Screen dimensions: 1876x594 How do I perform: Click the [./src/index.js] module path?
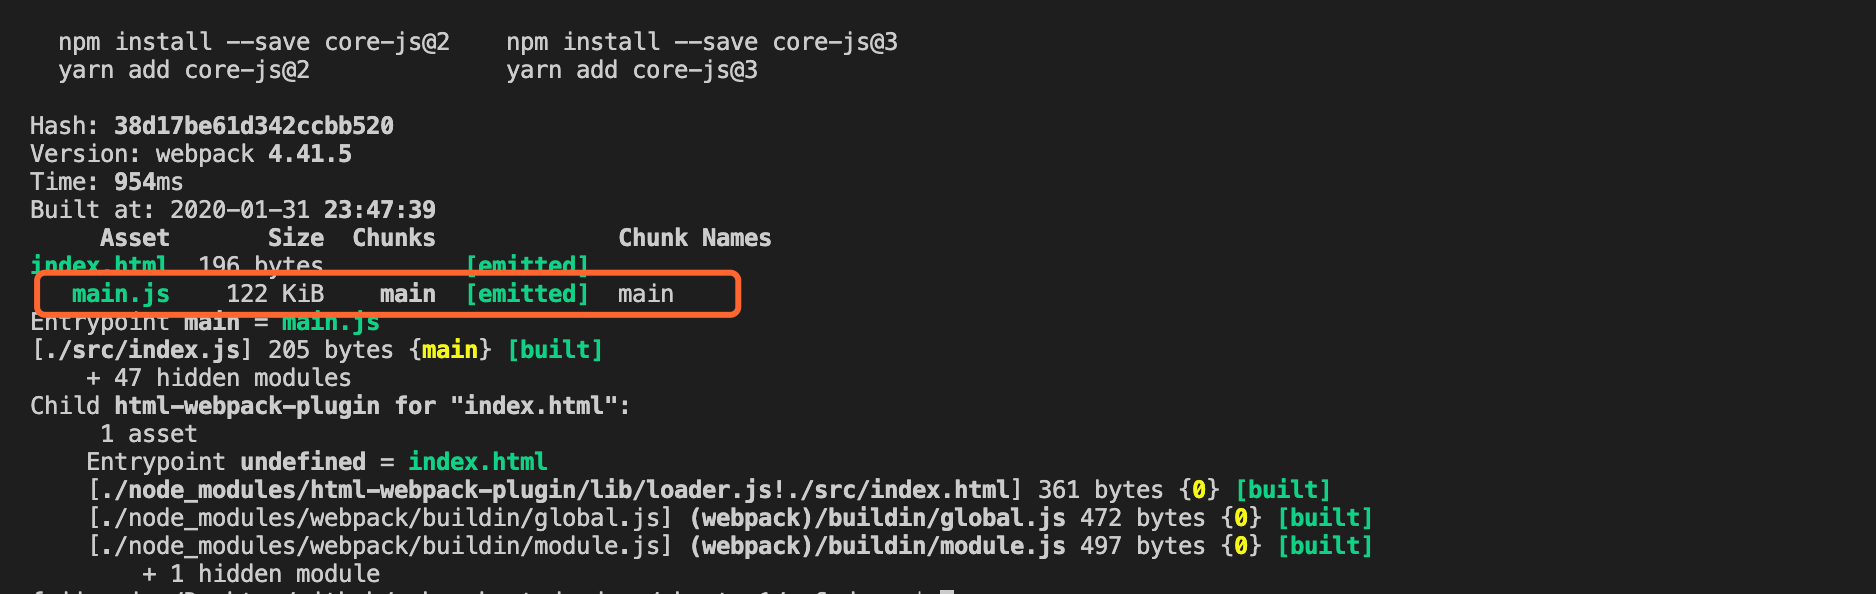pyautogui.click(x=141, y=350)
